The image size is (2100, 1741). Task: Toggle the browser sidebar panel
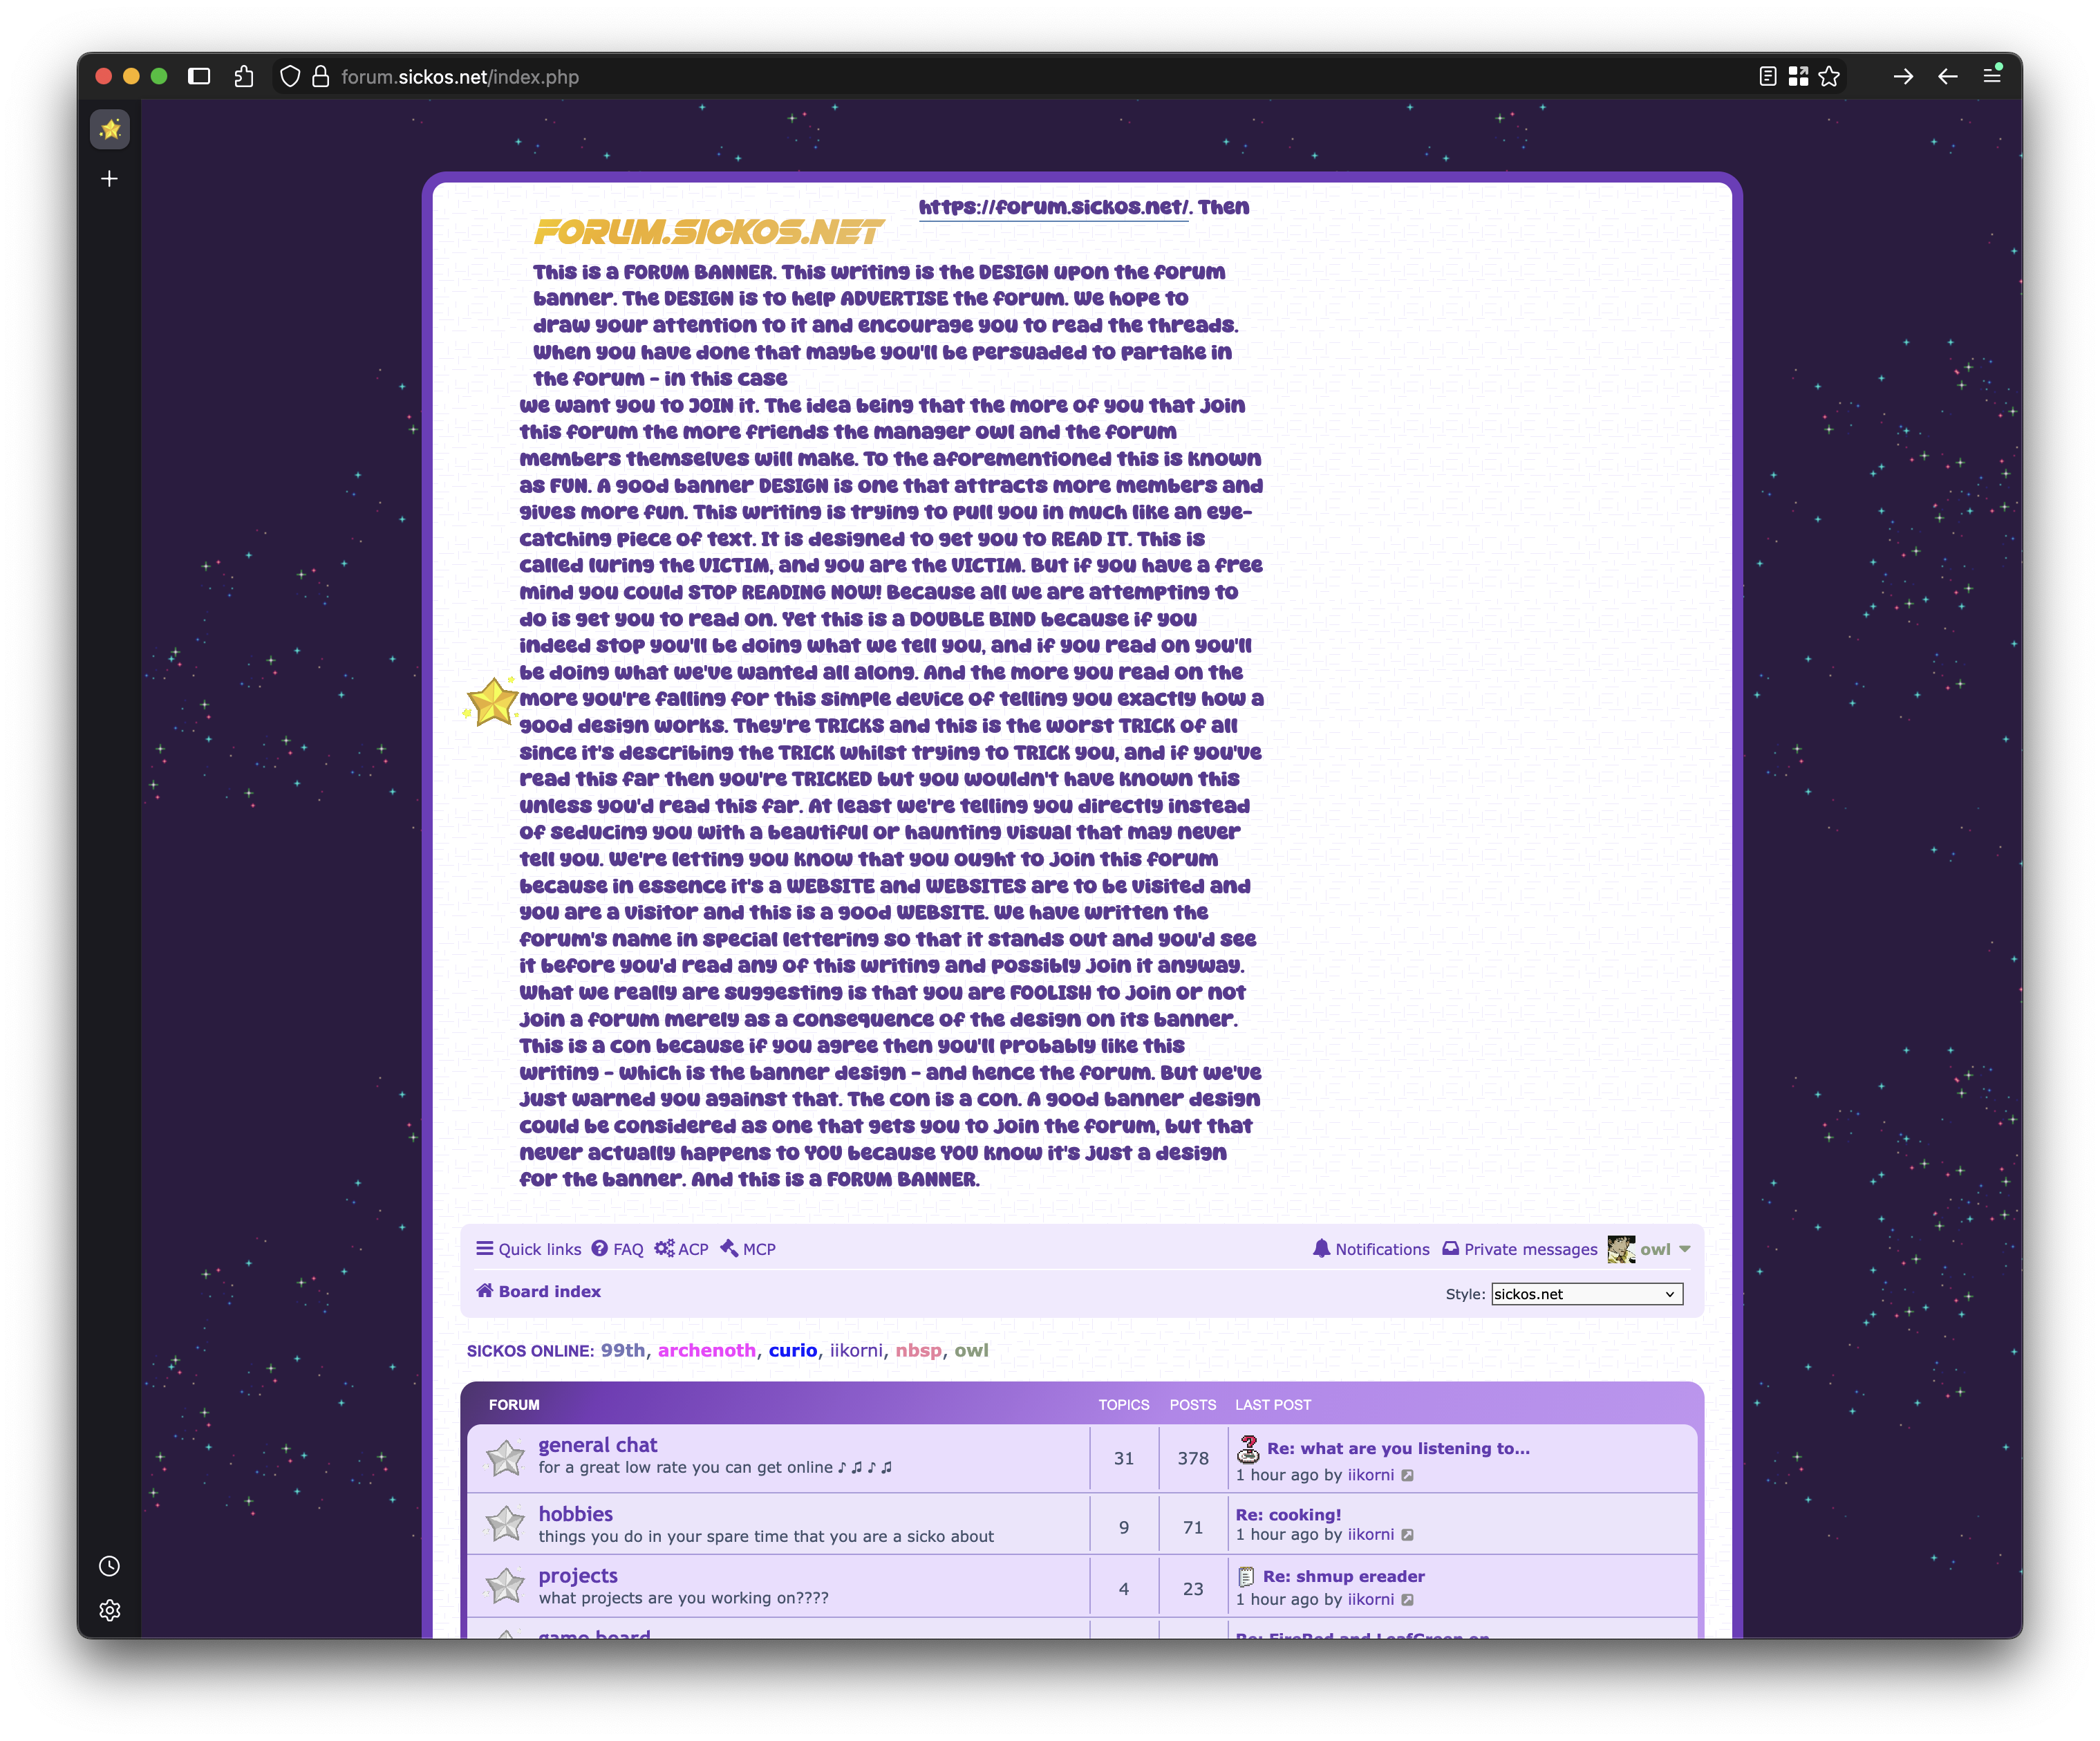(199, 77)
